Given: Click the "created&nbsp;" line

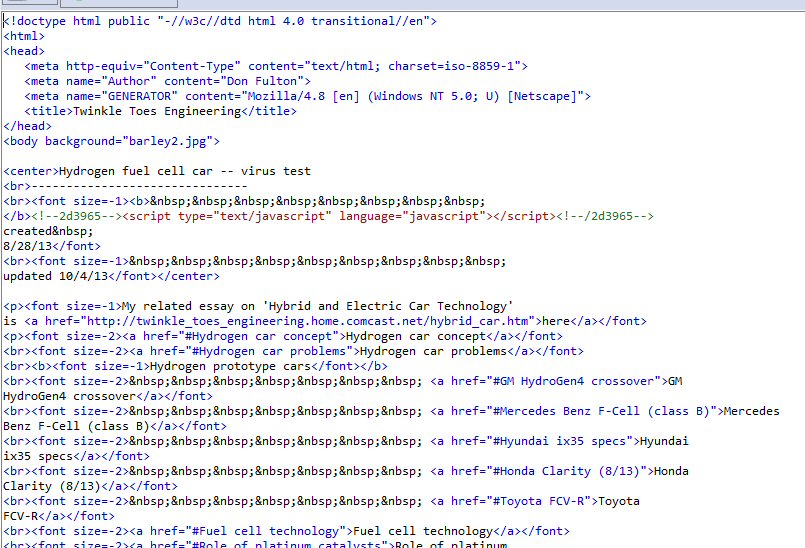Looking at the screenshot, I should point(48,231).
